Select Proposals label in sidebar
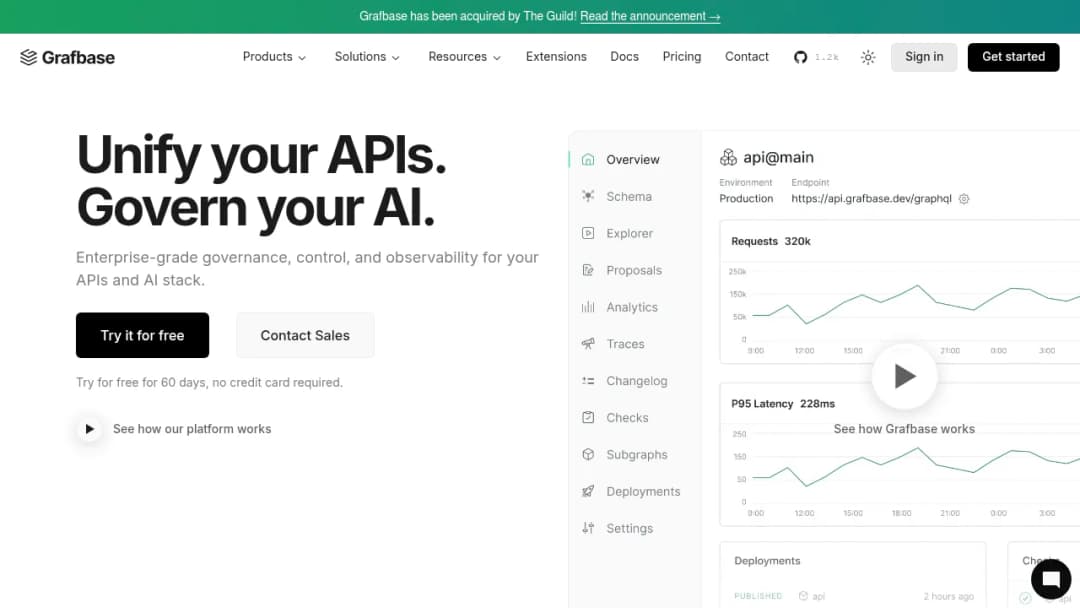This screenshot has height=608, width=1080. (634, 270)
